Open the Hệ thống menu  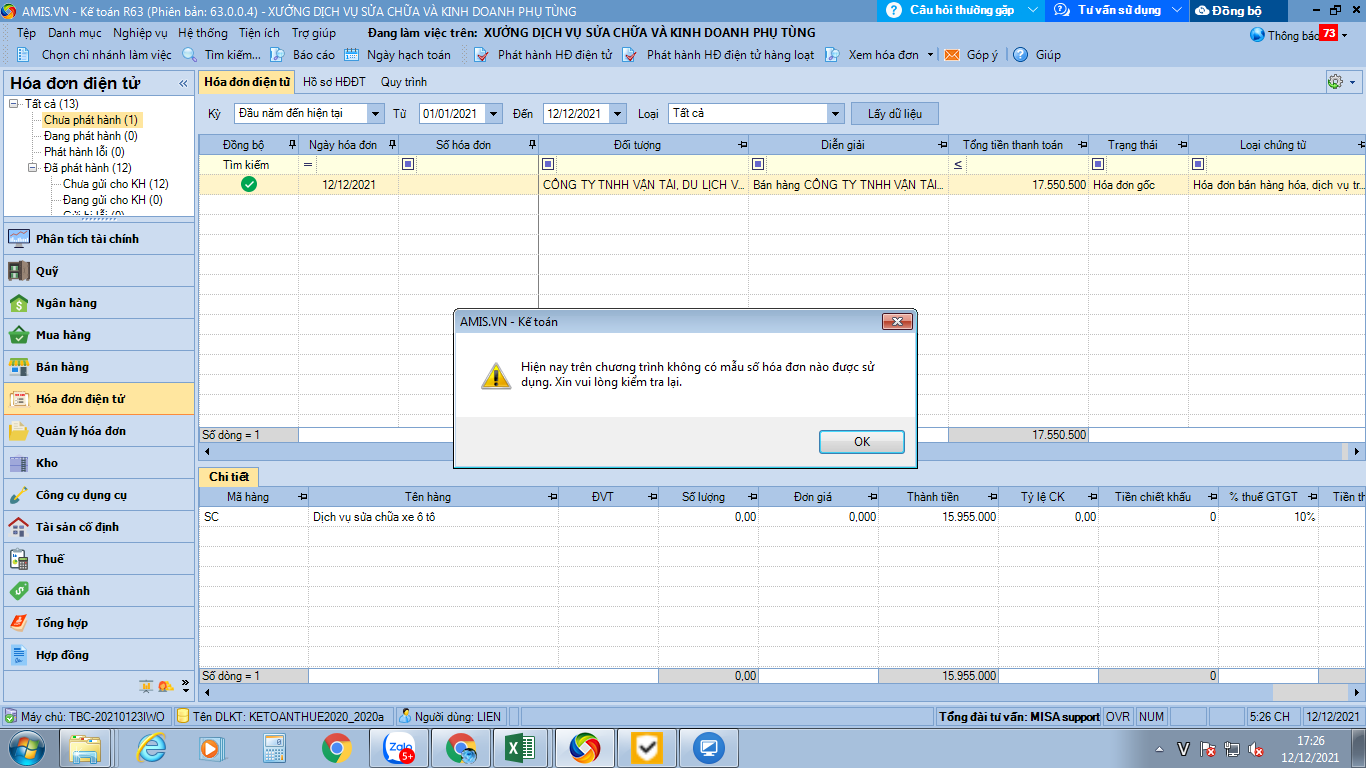pyautogui.click(x=203, y=33)
